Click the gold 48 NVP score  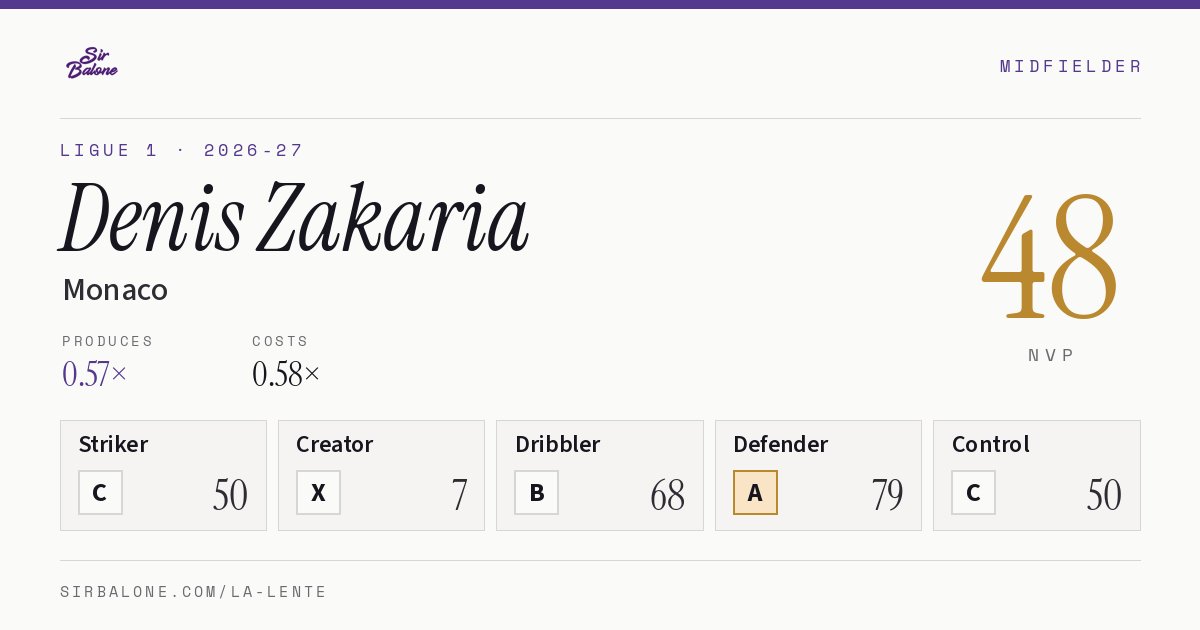tap(1050, 255)
